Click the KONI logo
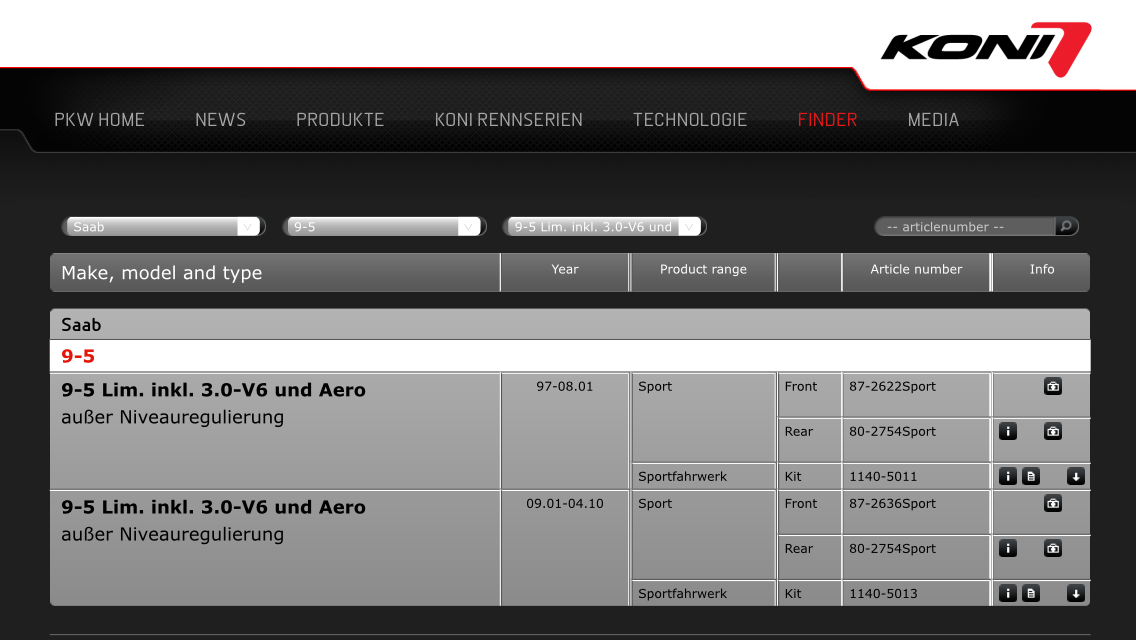Viewport: 1136px width, 640px height. coord(986,49)
